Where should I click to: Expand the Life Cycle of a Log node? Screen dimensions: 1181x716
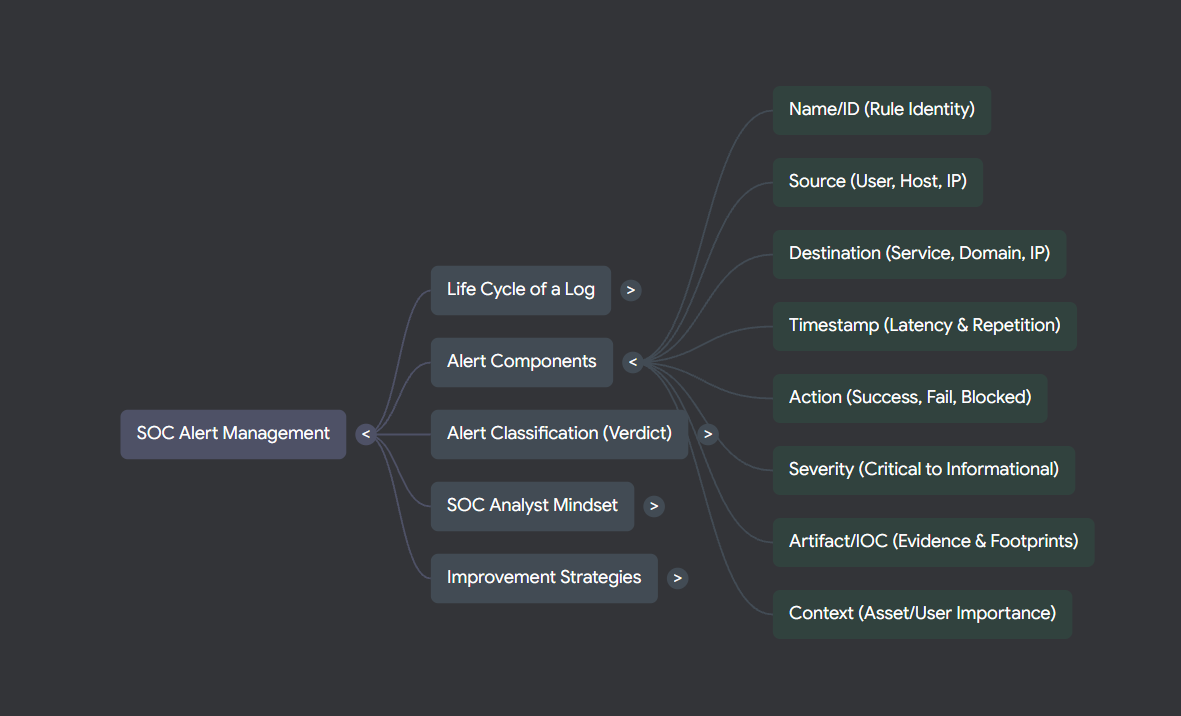click(630, 290)
